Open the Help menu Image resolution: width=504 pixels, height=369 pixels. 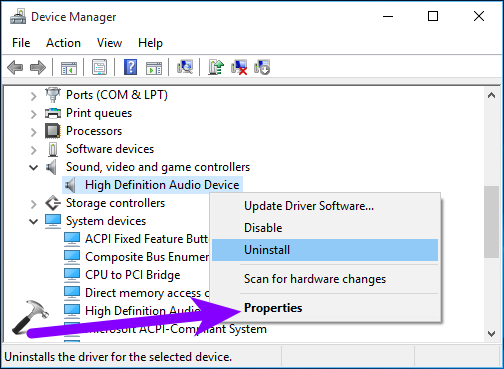(150, 43)
